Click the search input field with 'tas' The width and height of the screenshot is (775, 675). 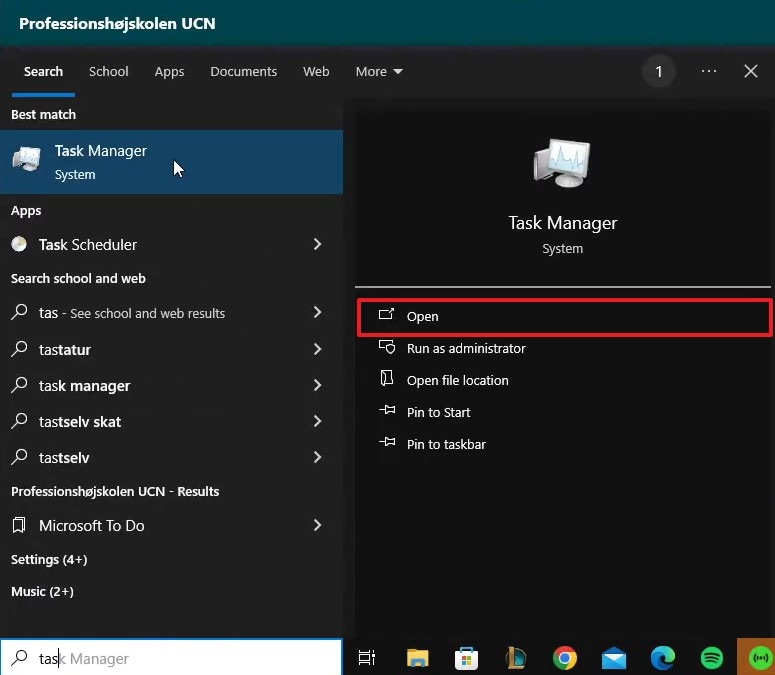172,658
